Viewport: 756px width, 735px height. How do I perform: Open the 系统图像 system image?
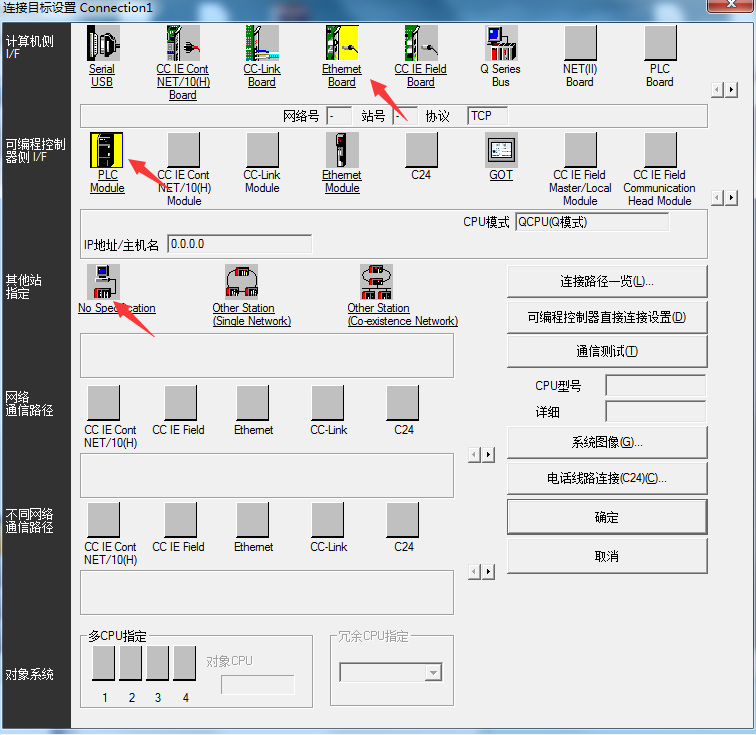coord(607,442)
